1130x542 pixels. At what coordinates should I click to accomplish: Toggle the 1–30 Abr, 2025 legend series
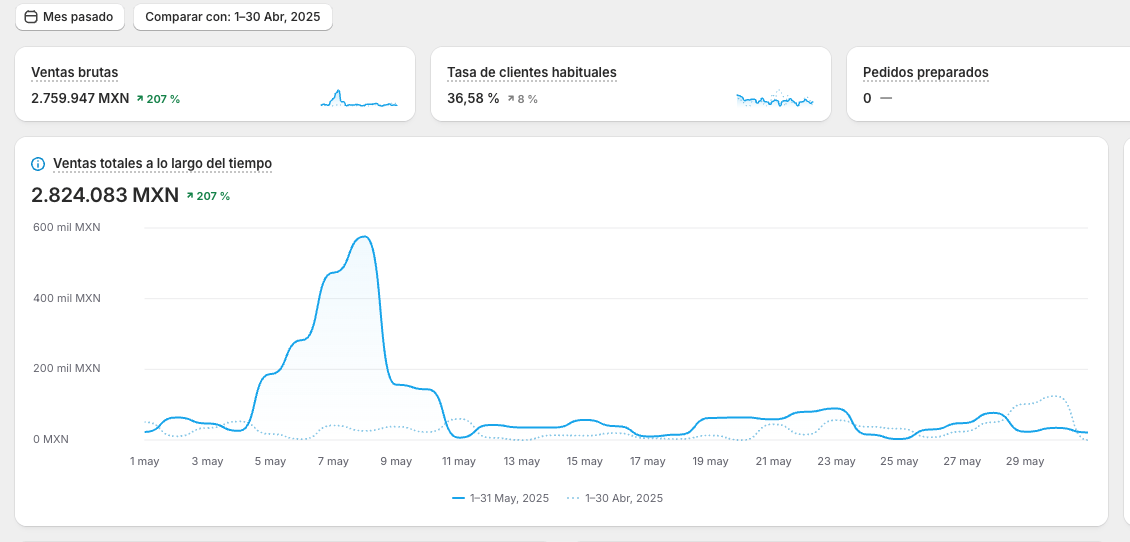tap(614, 498)
